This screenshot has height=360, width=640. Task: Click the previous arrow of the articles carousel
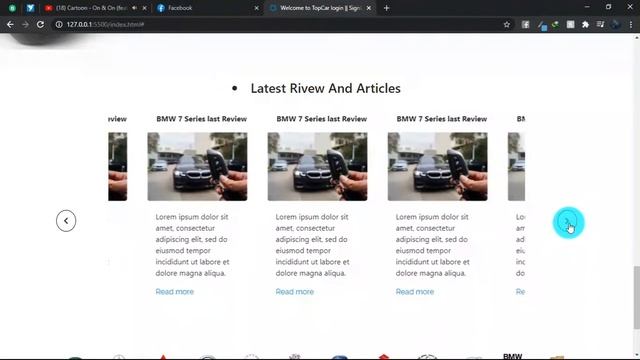(66, 221)
